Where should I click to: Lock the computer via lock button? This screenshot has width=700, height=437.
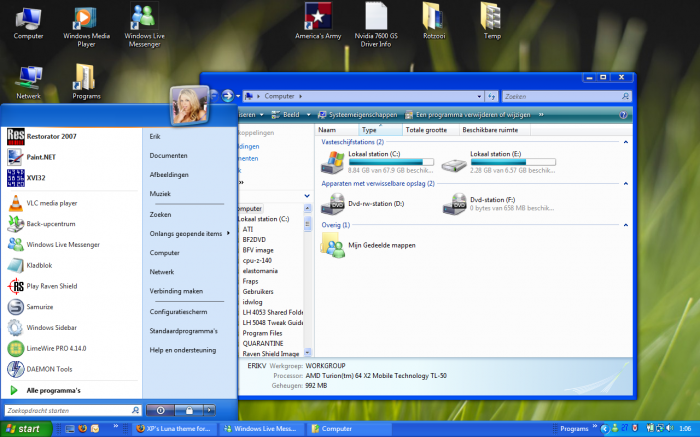[x=189, y=410]
